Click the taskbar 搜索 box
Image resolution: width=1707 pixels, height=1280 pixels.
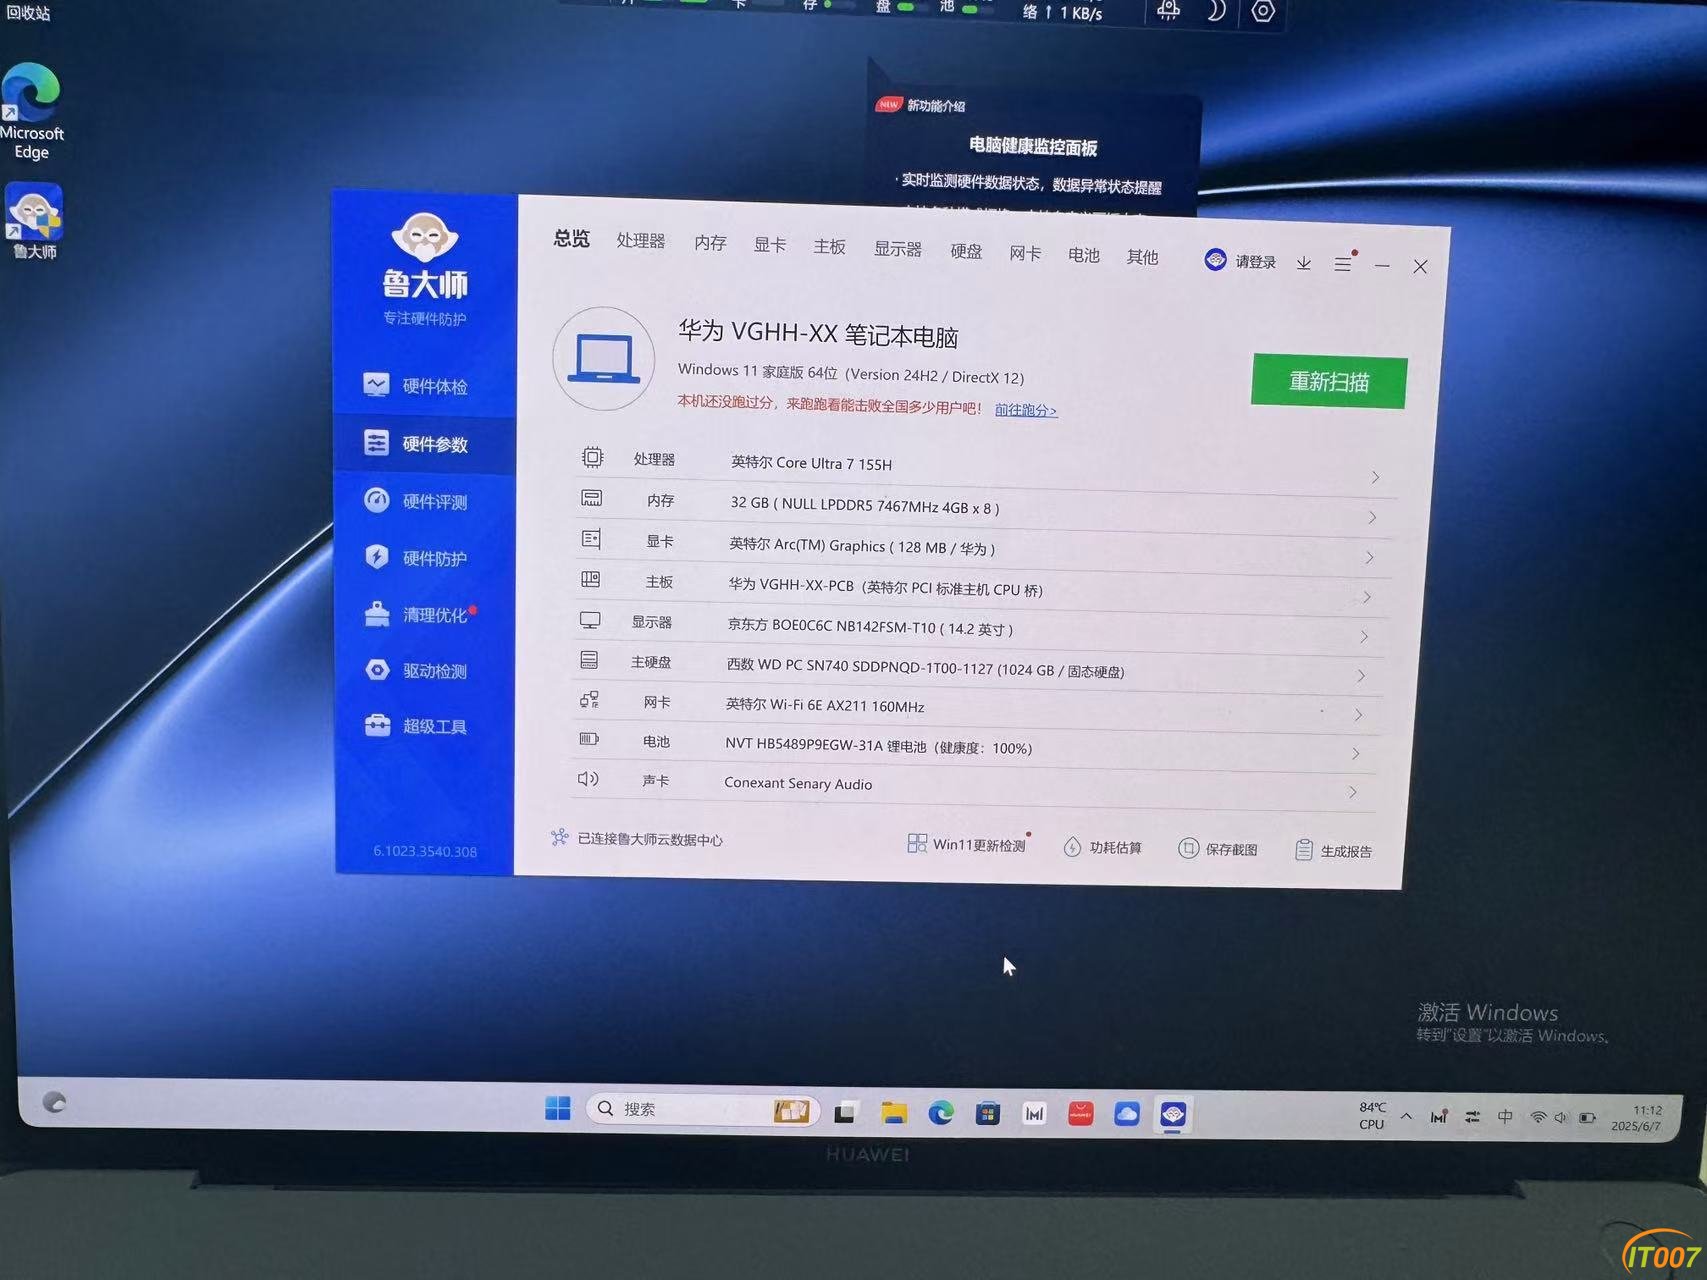coord(702,1109)
